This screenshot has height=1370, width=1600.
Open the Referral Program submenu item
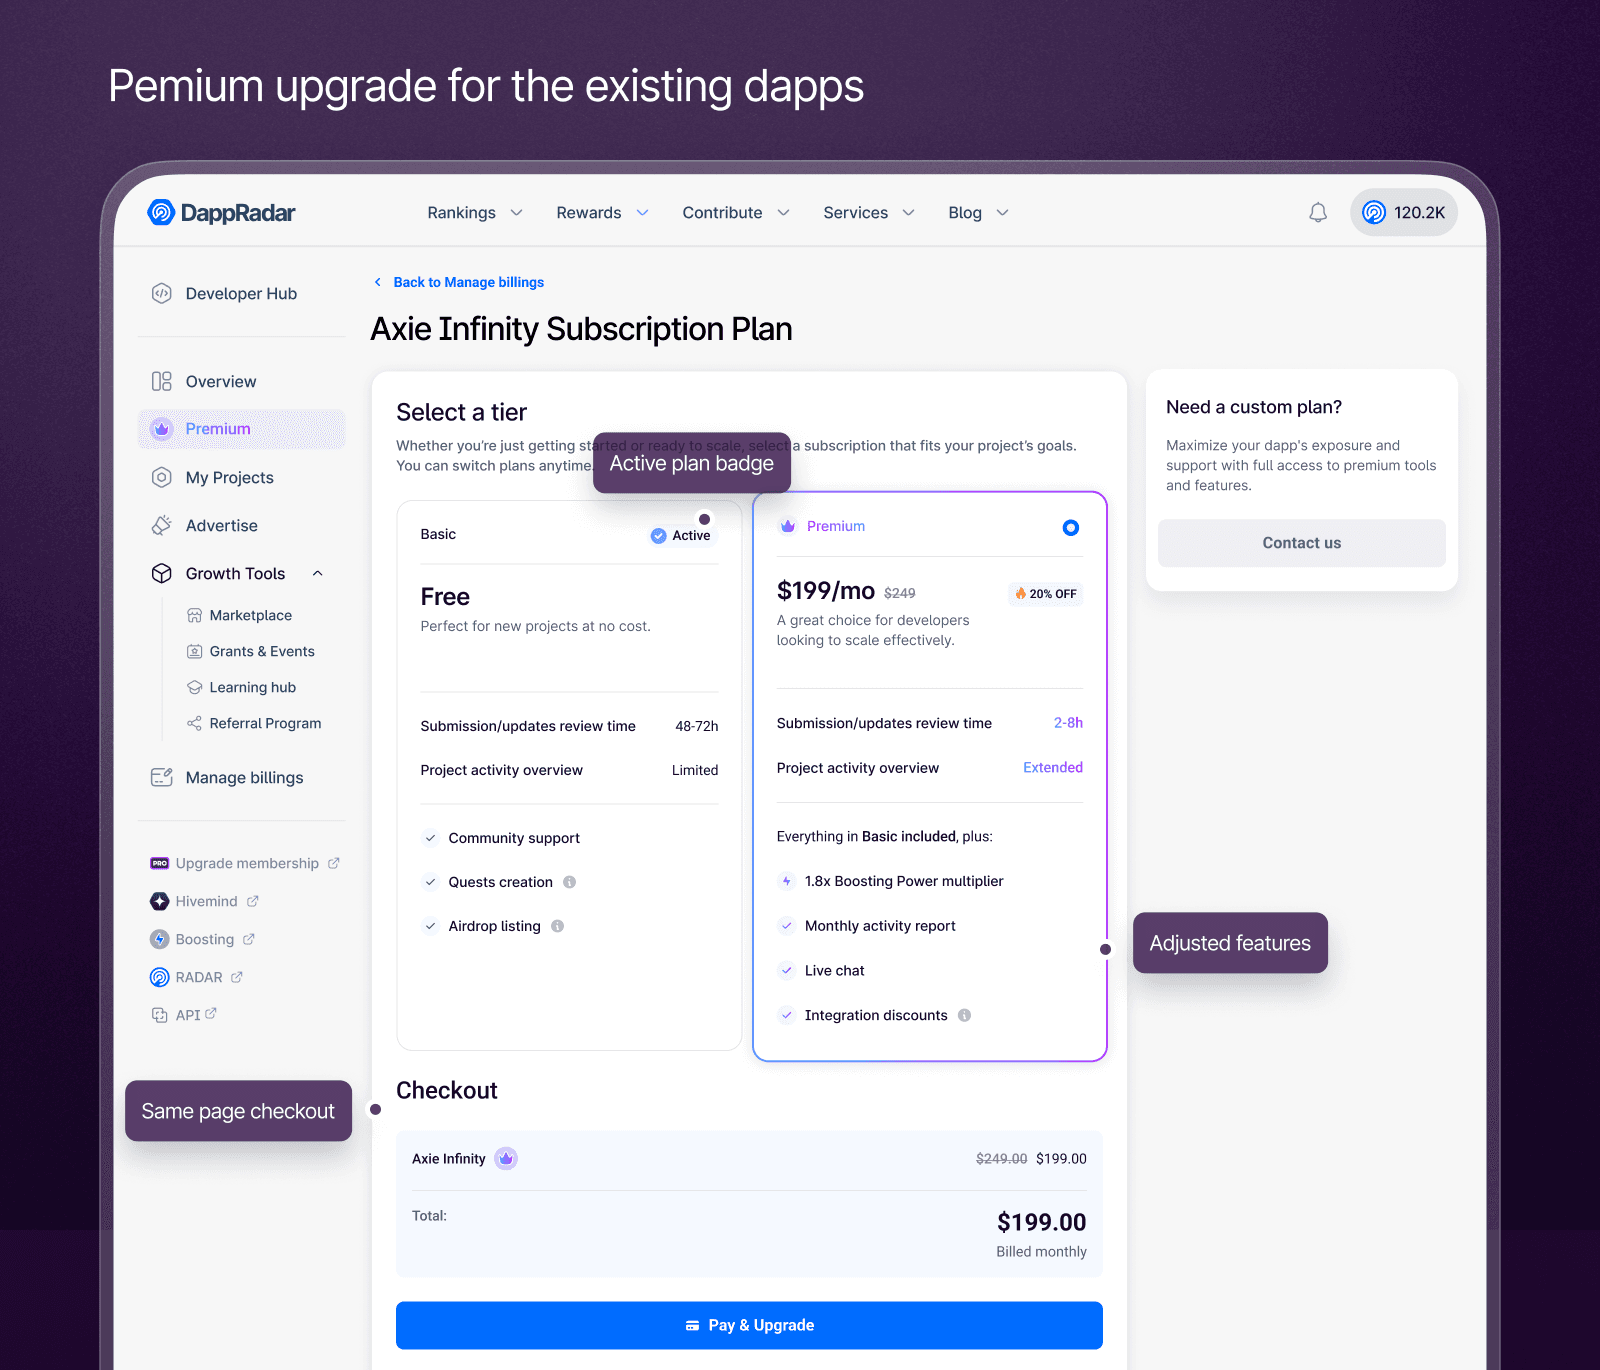(x=254, y=723)
